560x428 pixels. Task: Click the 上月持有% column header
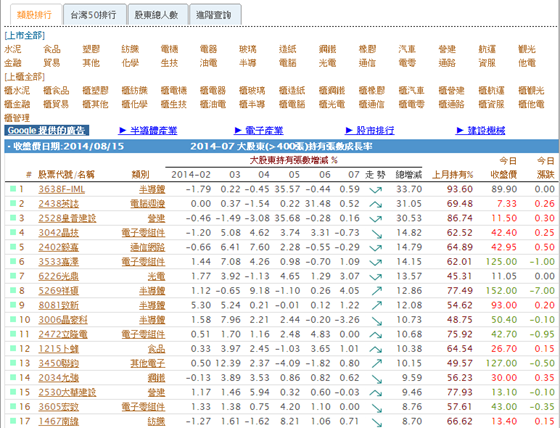coord(452,175)
